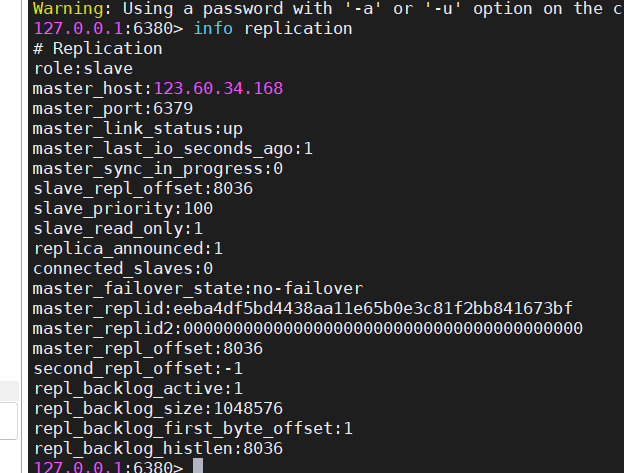The width and height of the screenshot is (624, 473).
Task: Click the 'repl_backlog_size:1048576' line
Action: coord(158,409)
